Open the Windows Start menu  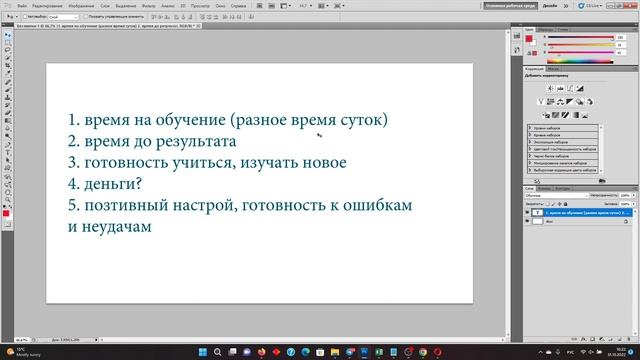tap(202, 352)
